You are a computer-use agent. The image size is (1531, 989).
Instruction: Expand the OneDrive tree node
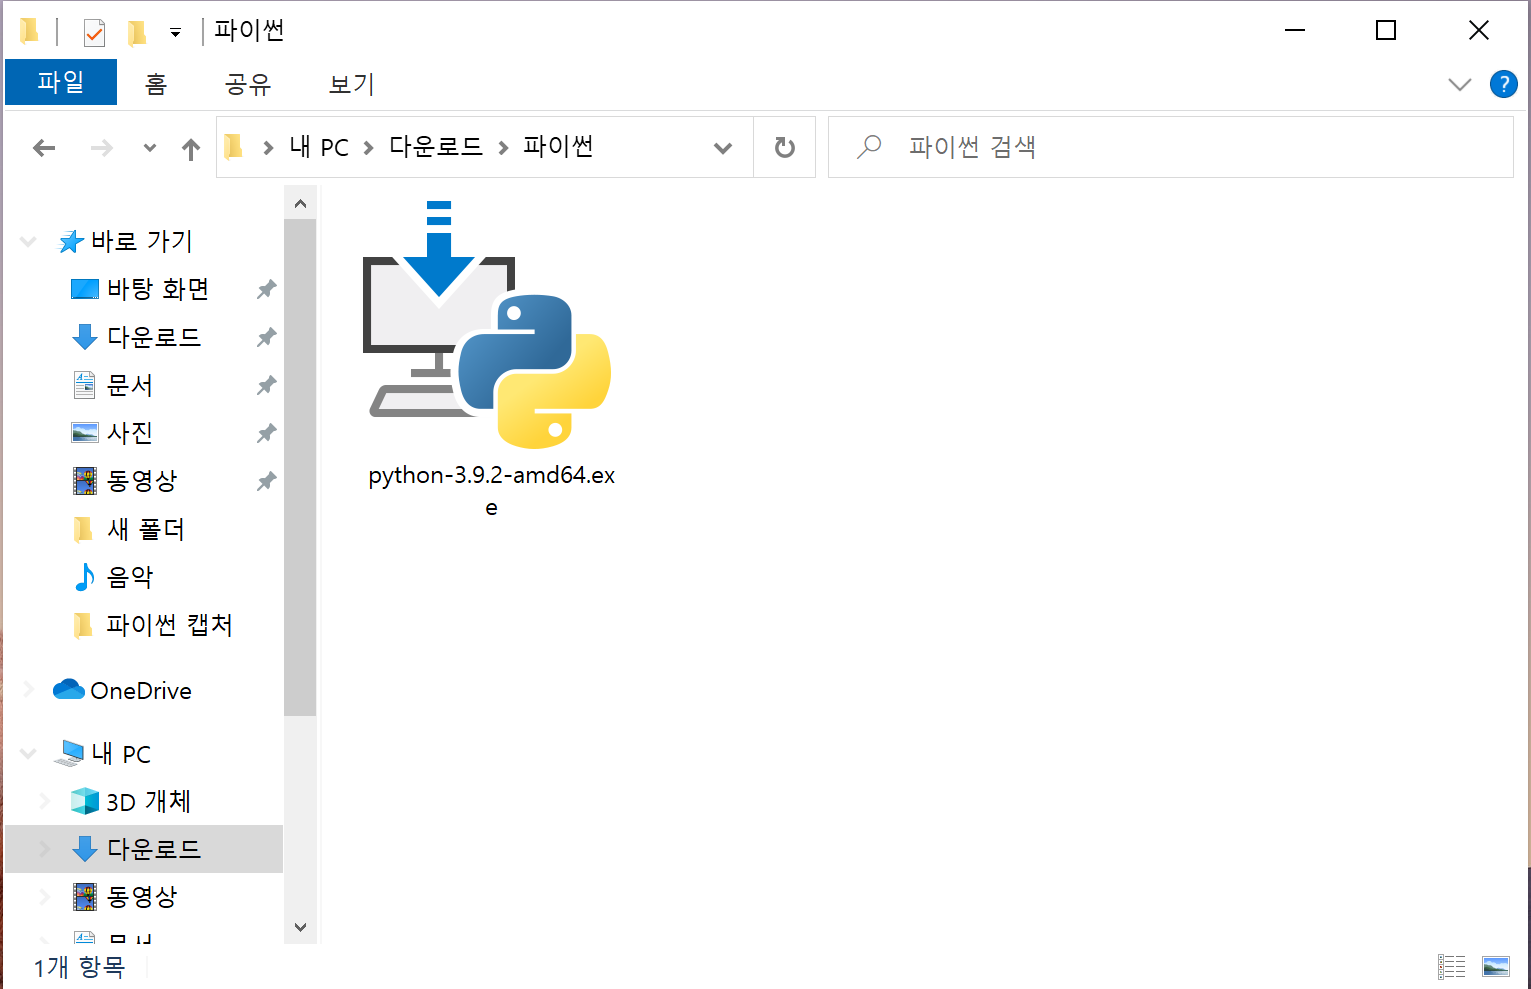click(28, 690)
